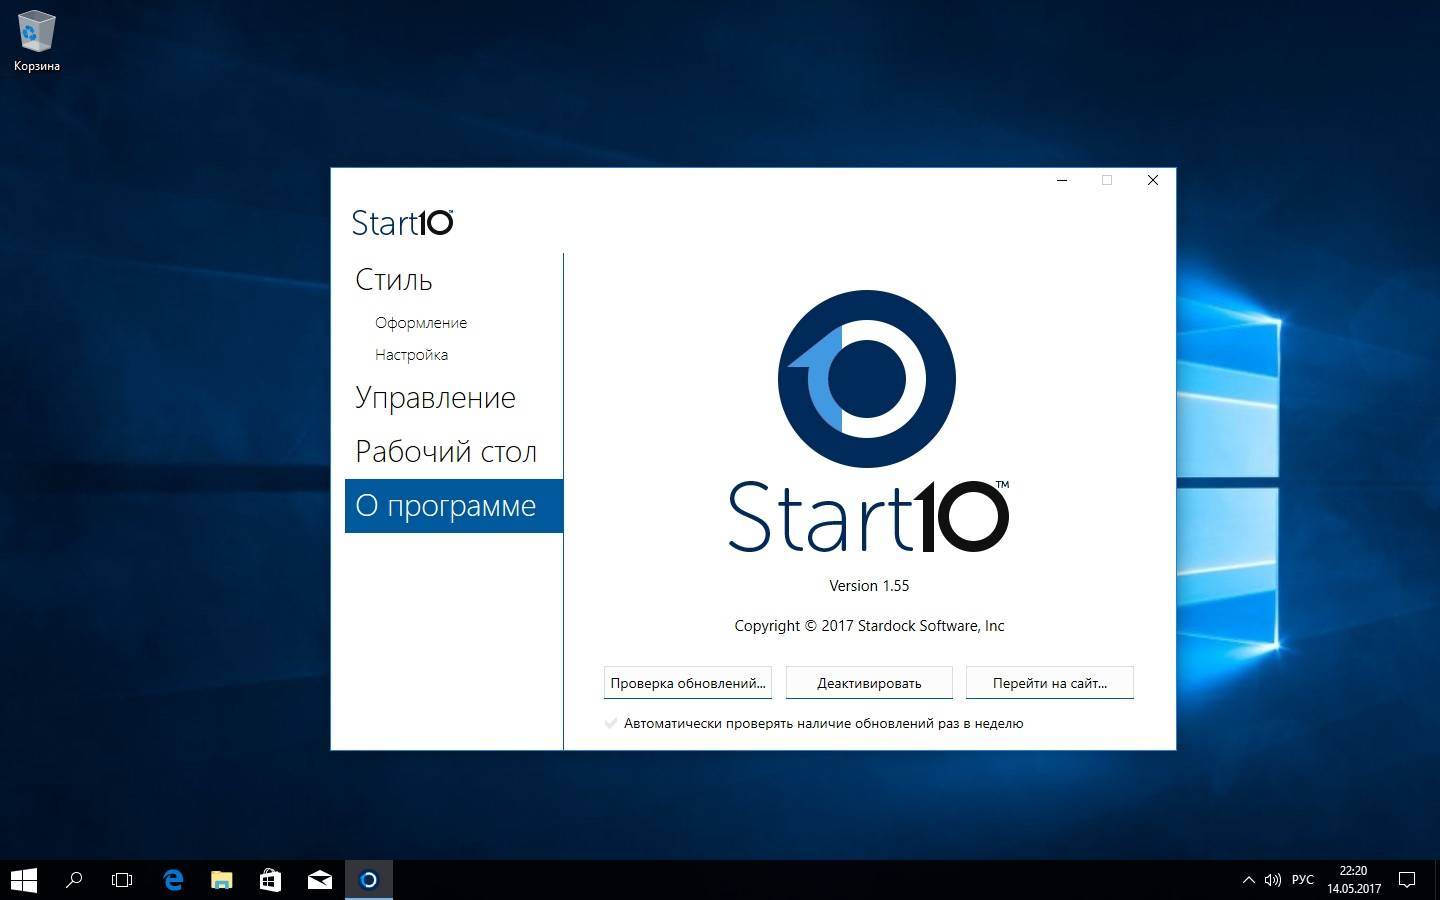Click the Перейти на сайт button
The height and width of the screenshot is (900, 1440).
coord(1049,683)
